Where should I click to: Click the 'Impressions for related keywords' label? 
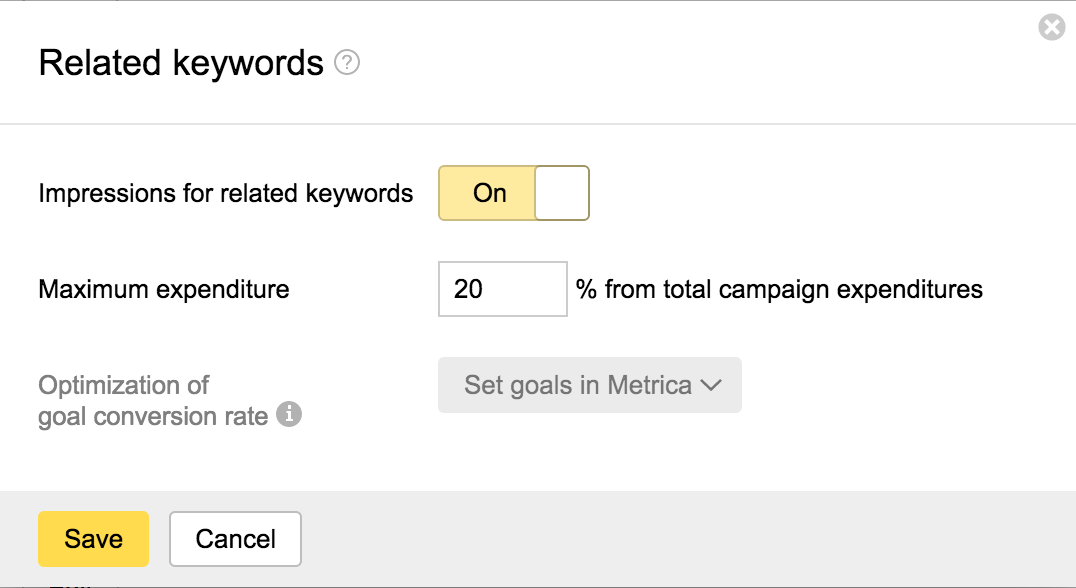click(x=225, y=193)
